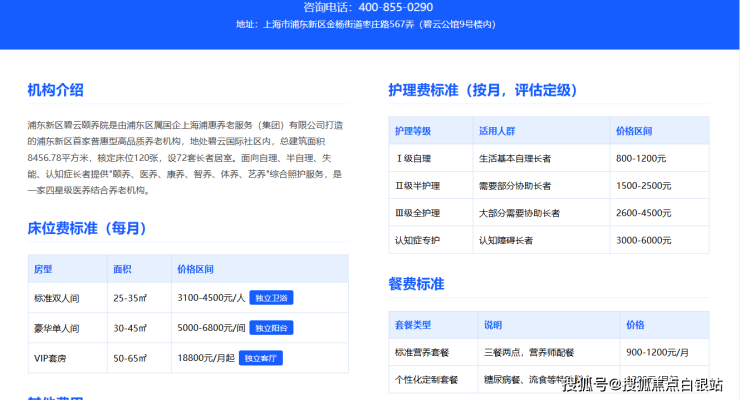Click the 独立卫浴 tag button
Viewport: 740px width, 400px height.
[x=271, y=298]
